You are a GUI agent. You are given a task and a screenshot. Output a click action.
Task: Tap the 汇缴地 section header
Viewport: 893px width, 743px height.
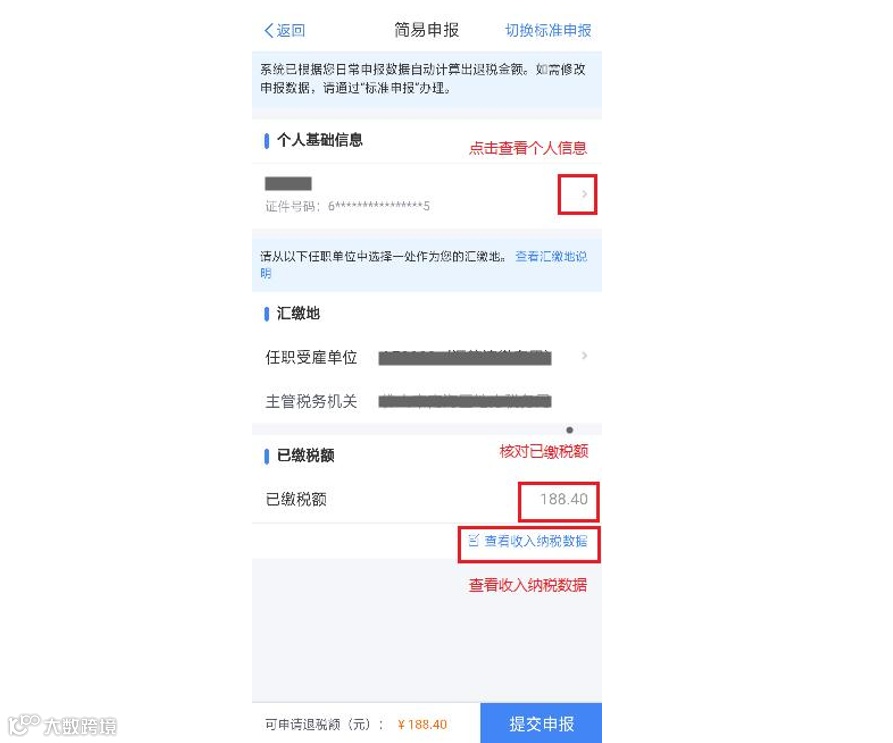point(298,313)
